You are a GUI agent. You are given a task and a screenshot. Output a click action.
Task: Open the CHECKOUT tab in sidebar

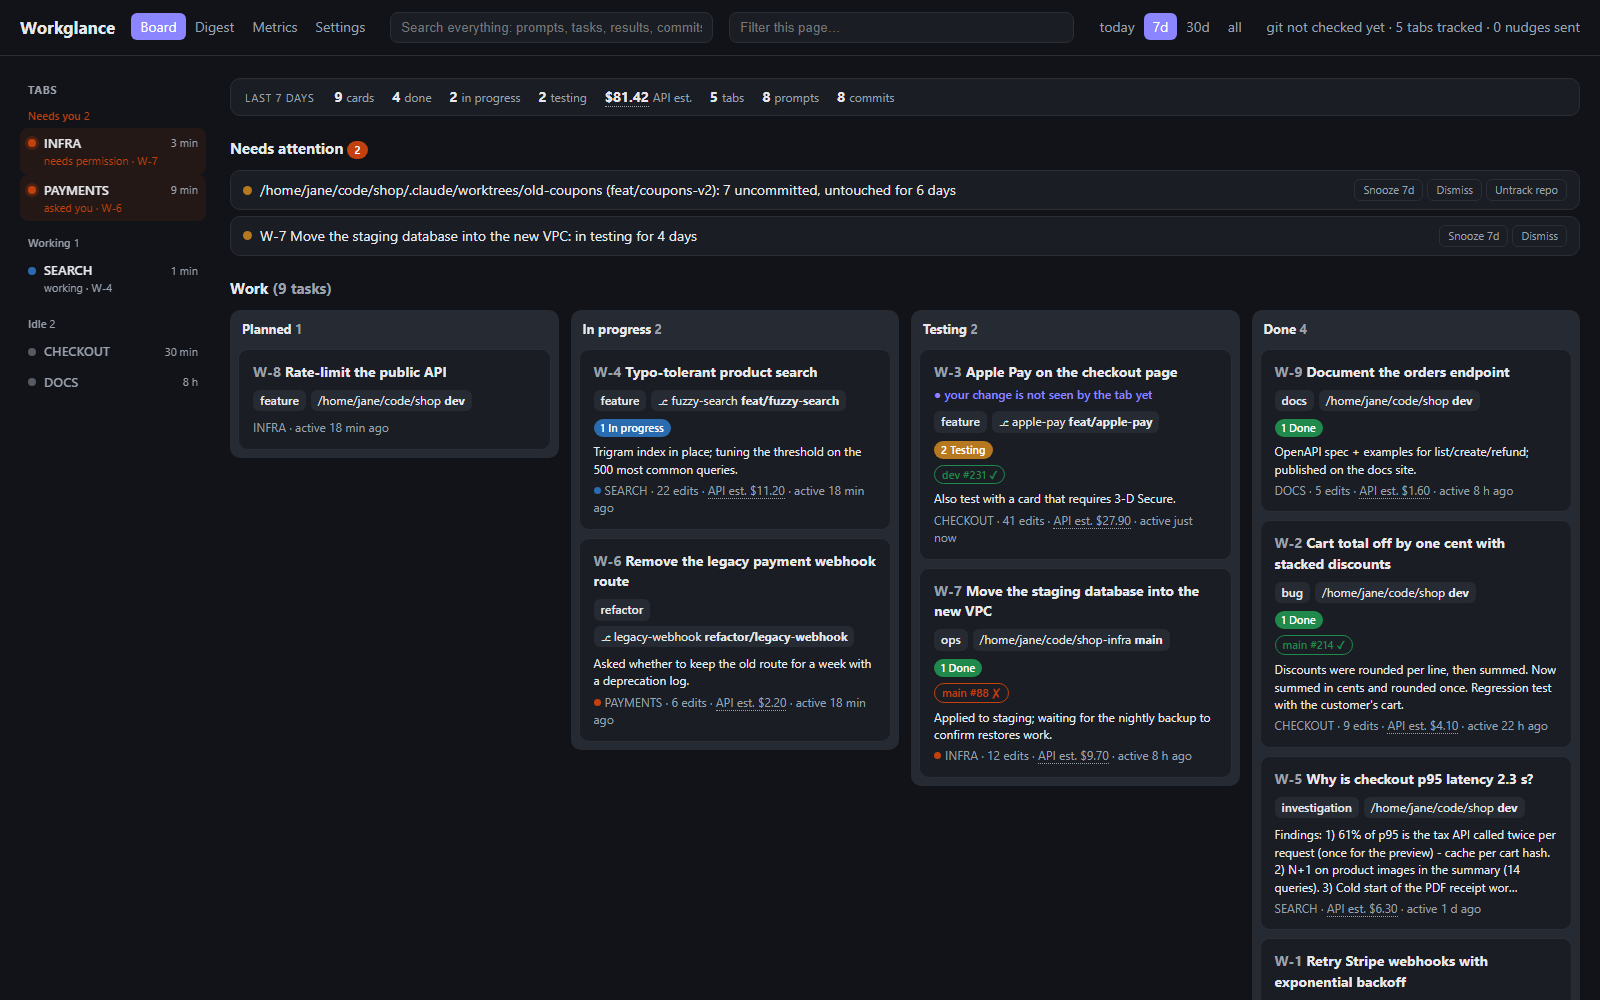coord(113,352)
